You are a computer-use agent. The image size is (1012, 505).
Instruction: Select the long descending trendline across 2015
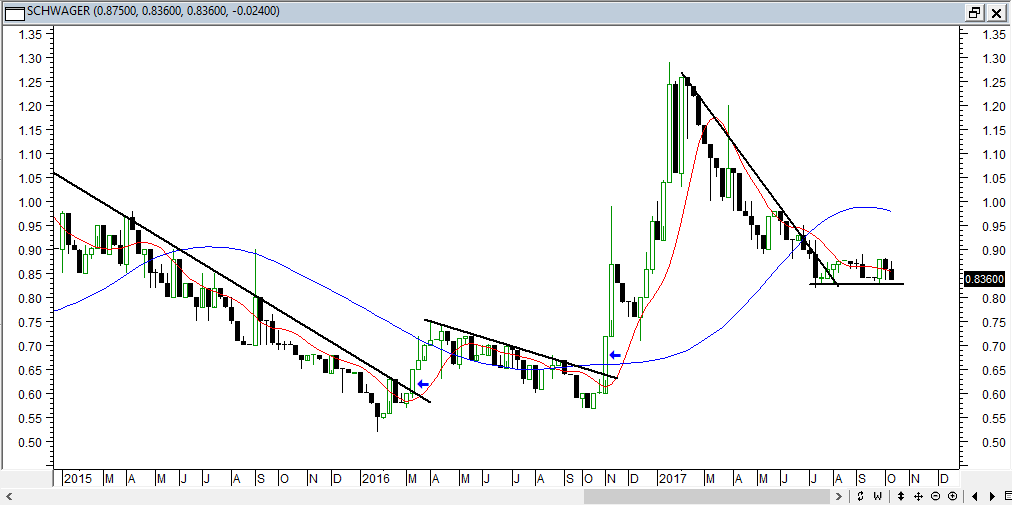tap(241, 287)
